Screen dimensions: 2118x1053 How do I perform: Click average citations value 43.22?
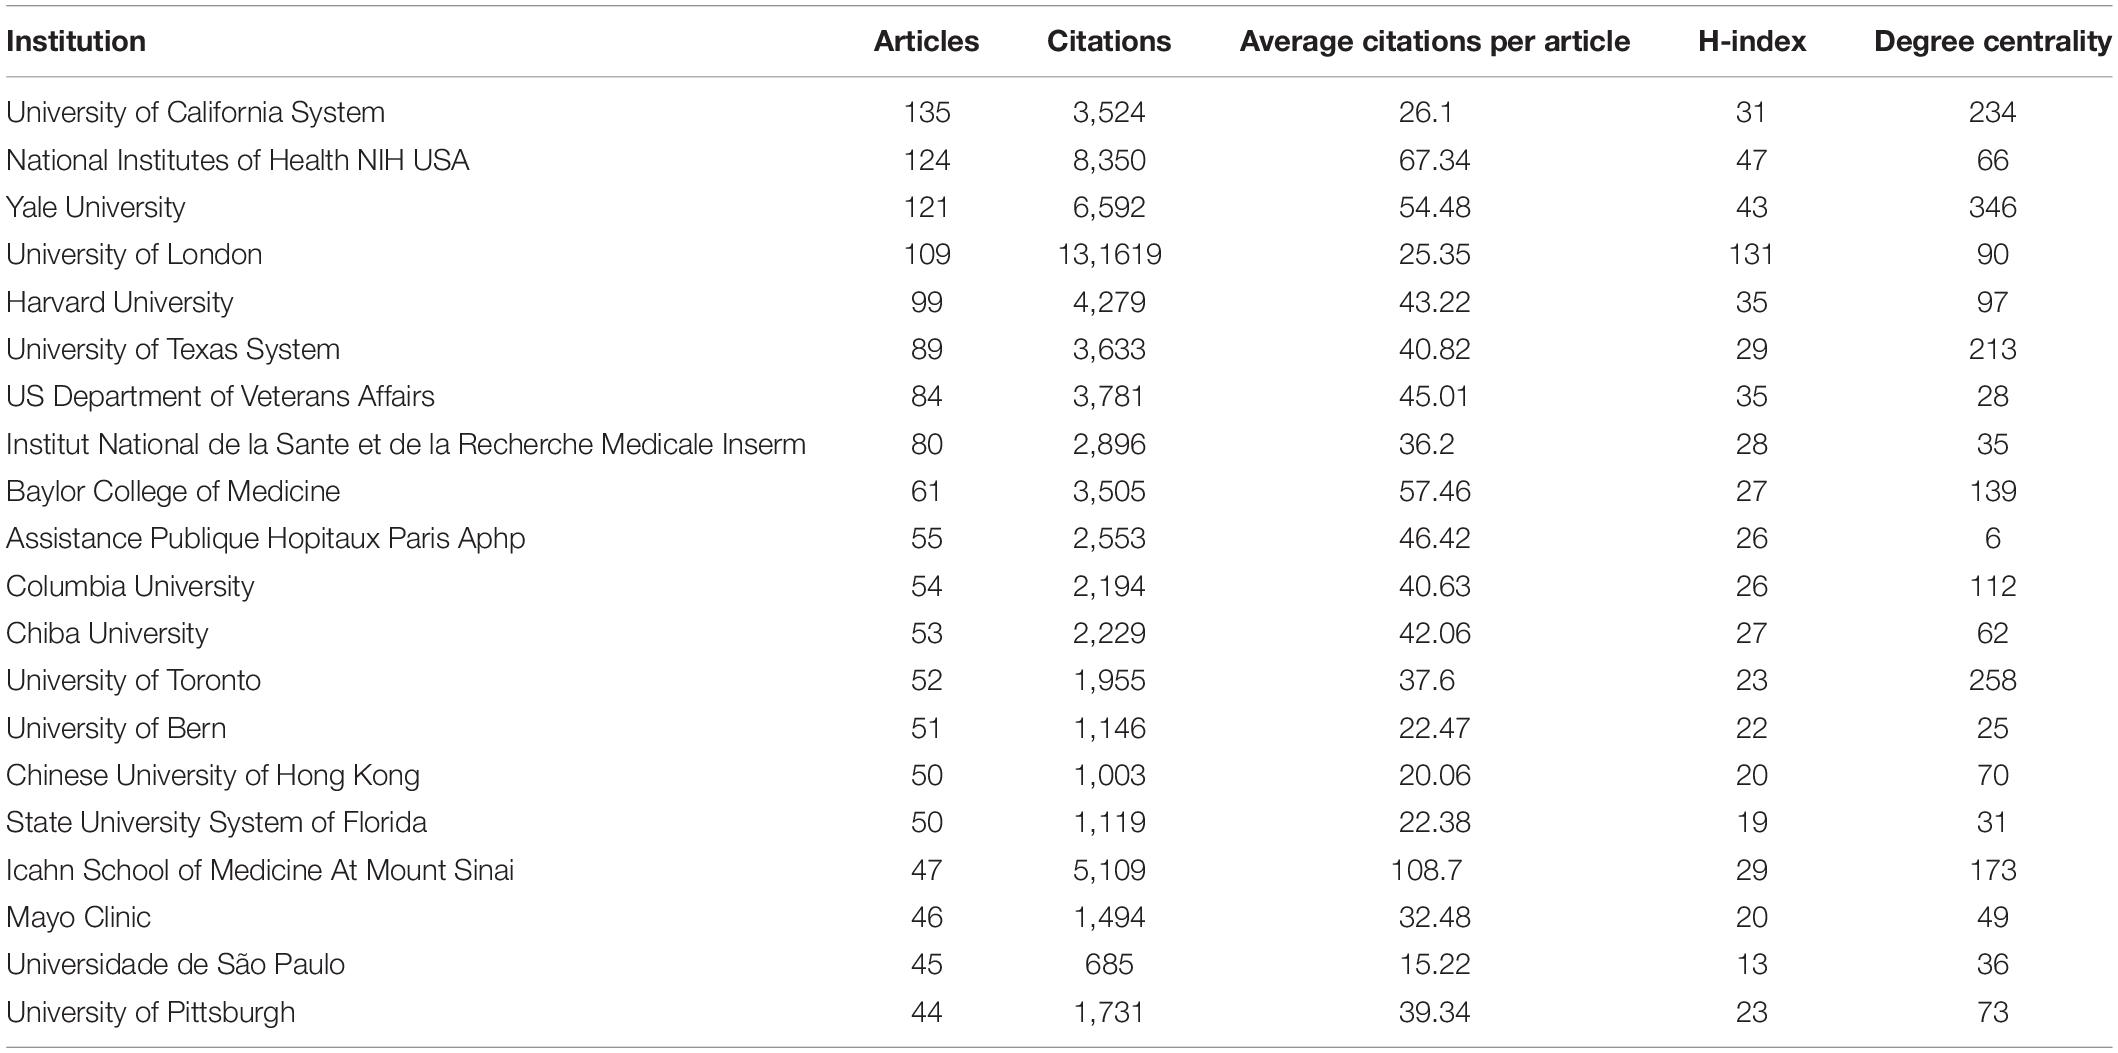[1435, 302]
